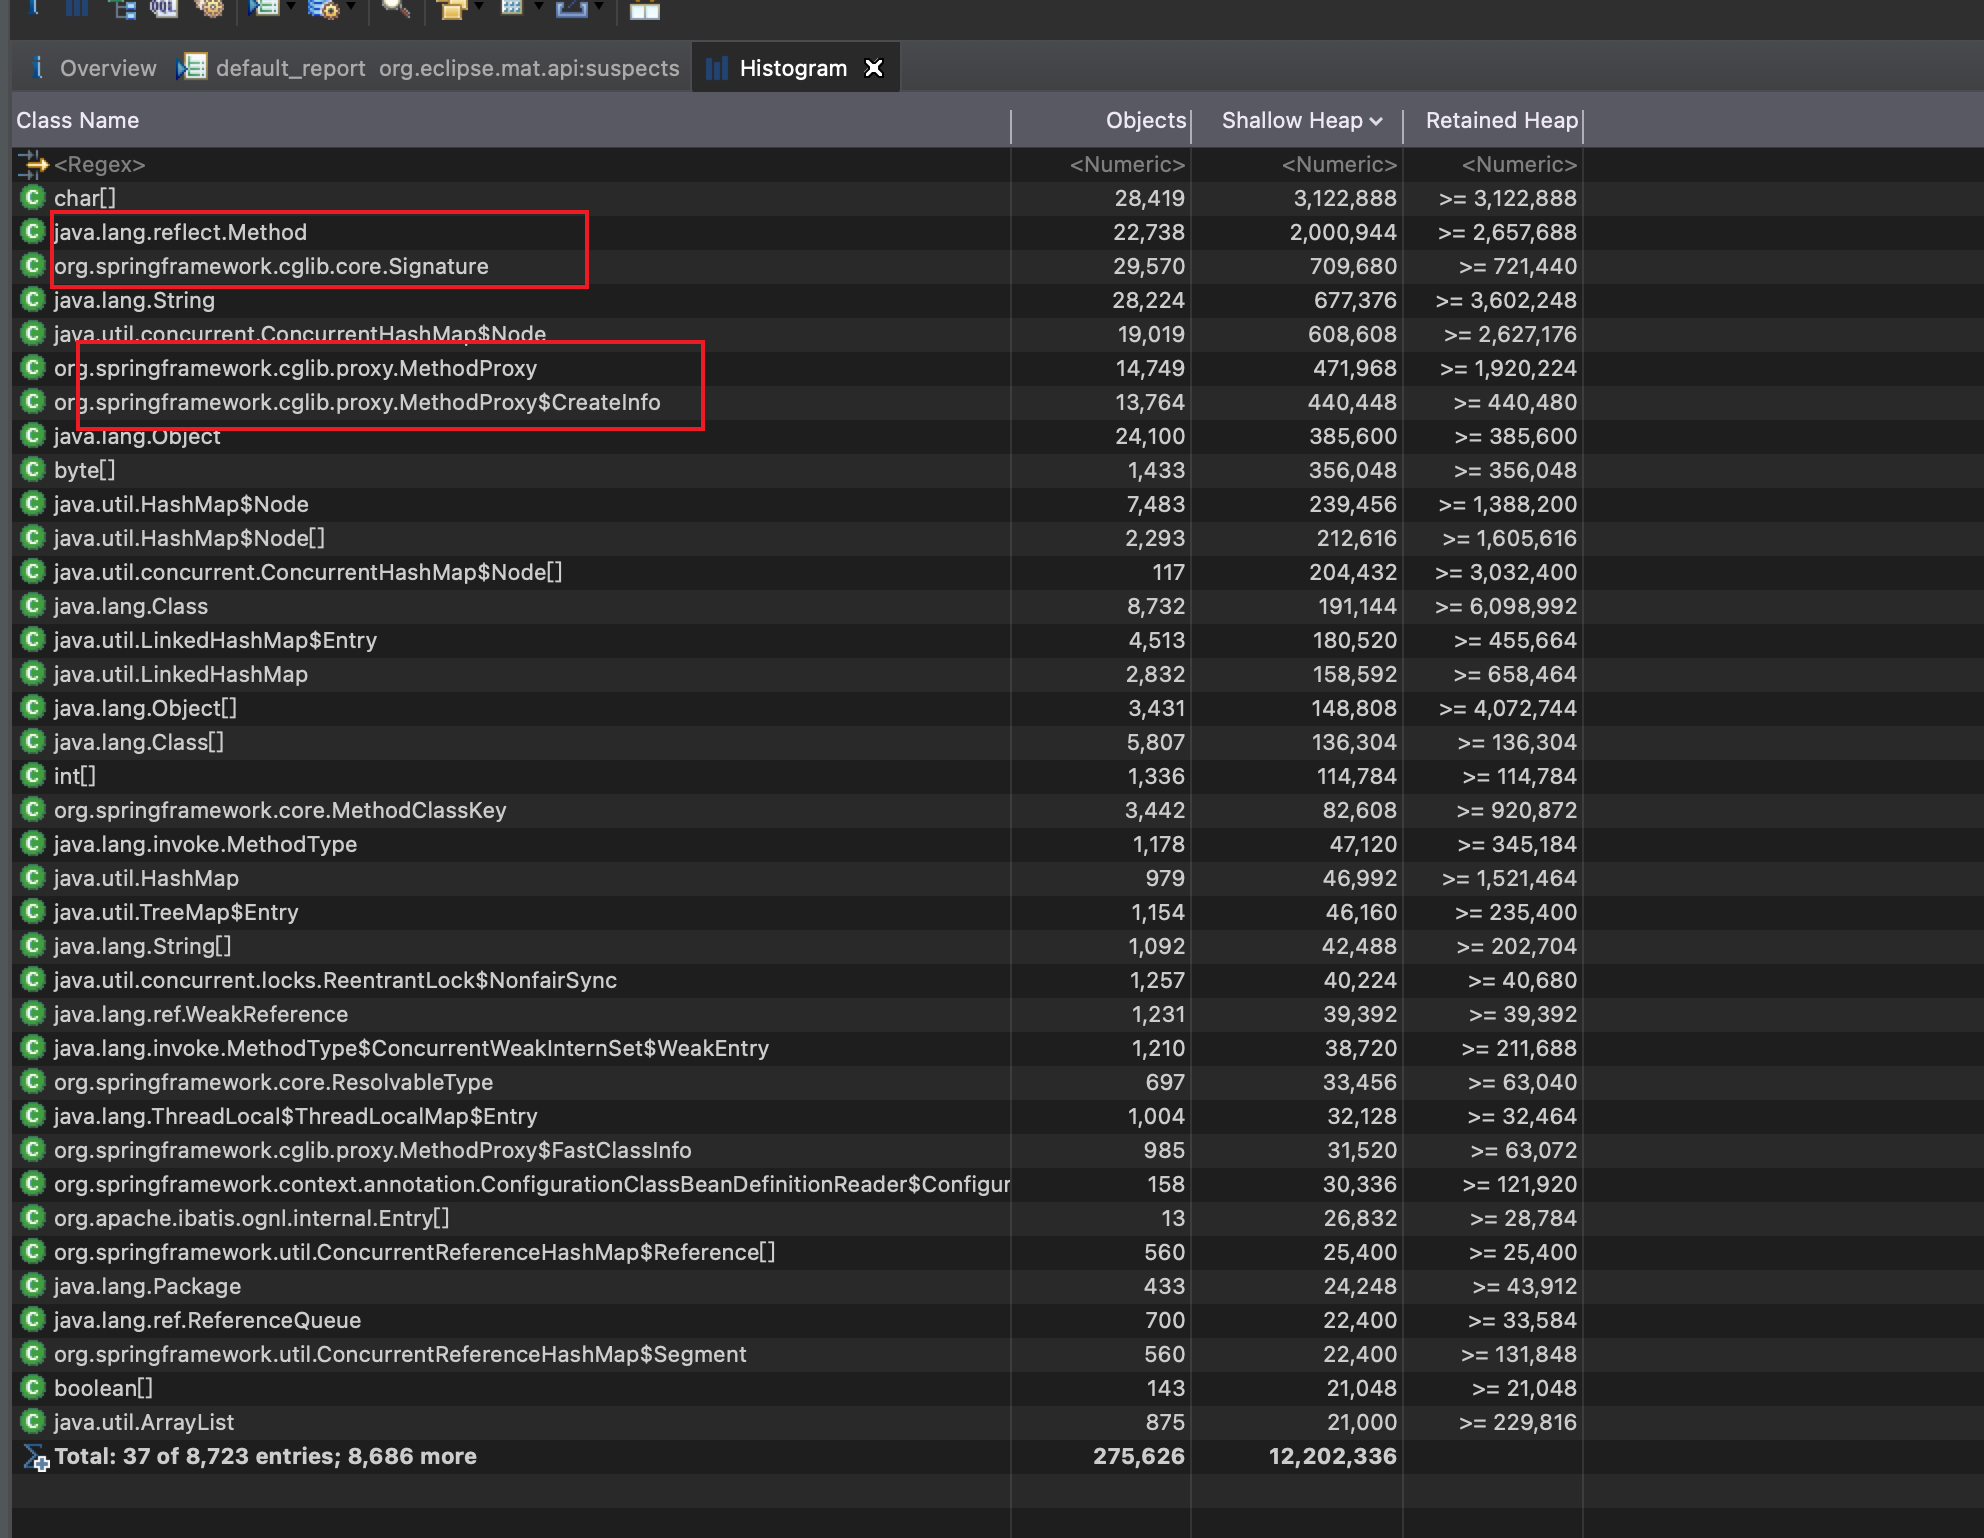Click the Shallow Heap sort direction chevron
The width and height of the screenshot is (1984, 1538).
[1377, 122]
